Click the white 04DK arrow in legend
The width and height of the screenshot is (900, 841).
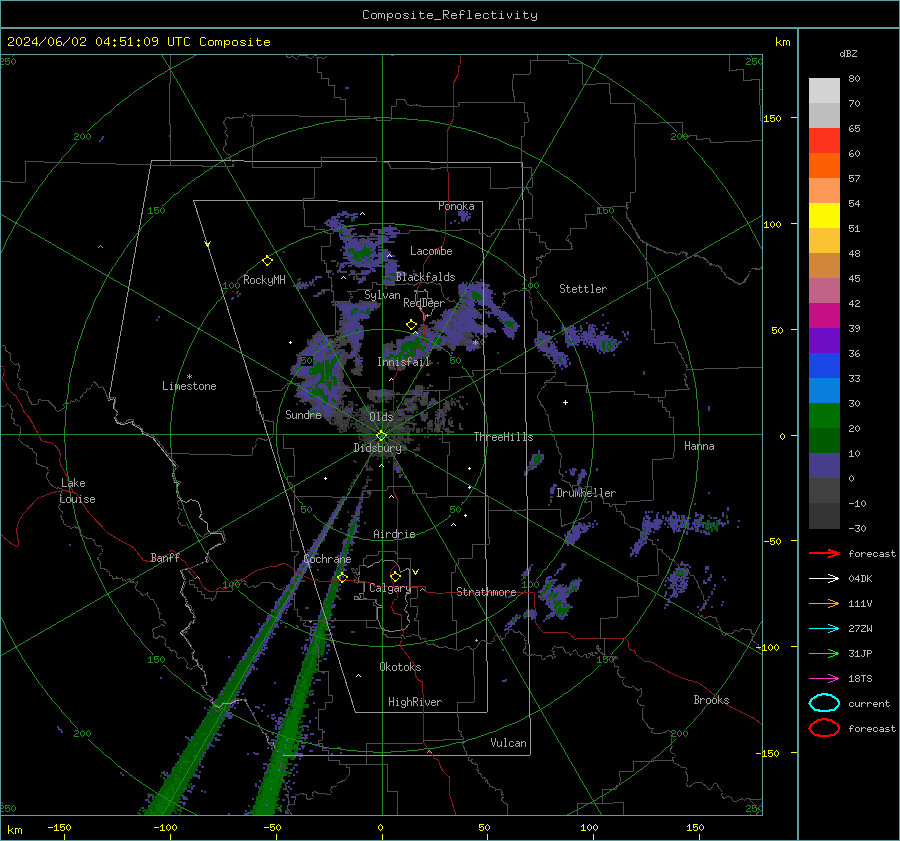tap(824, 578)
